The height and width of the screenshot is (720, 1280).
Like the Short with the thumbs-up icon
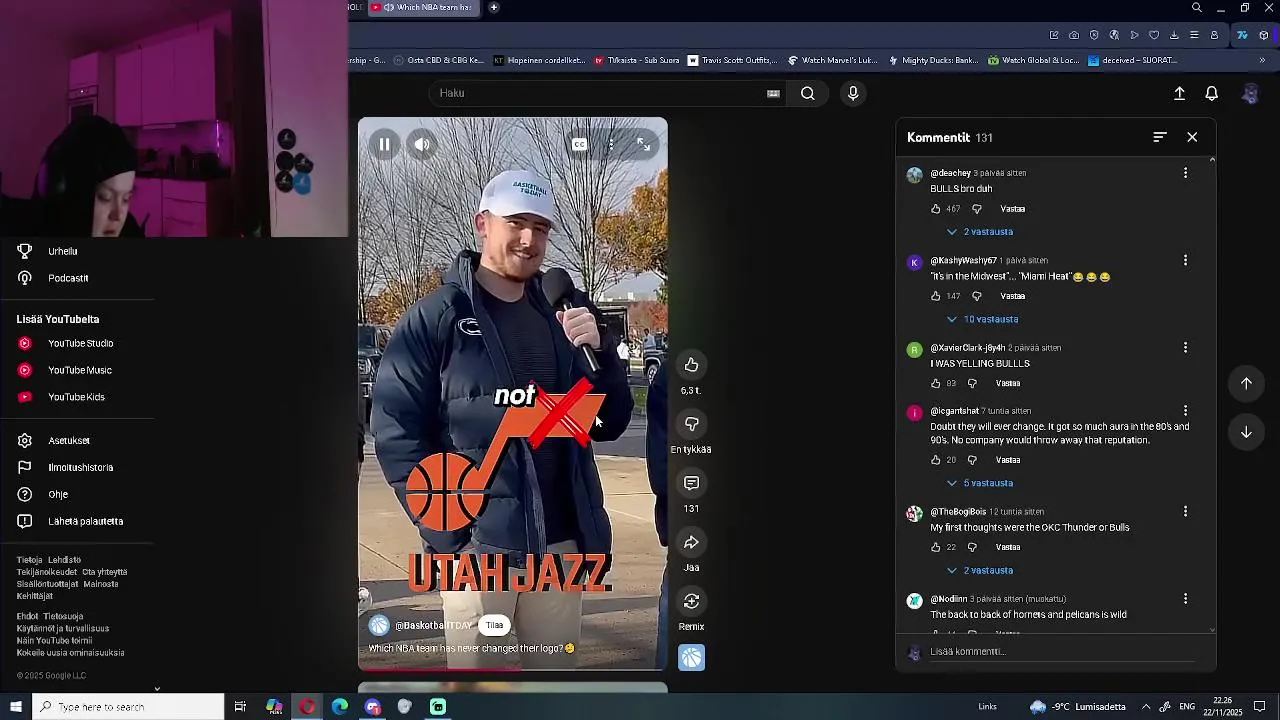click(691, 365)
